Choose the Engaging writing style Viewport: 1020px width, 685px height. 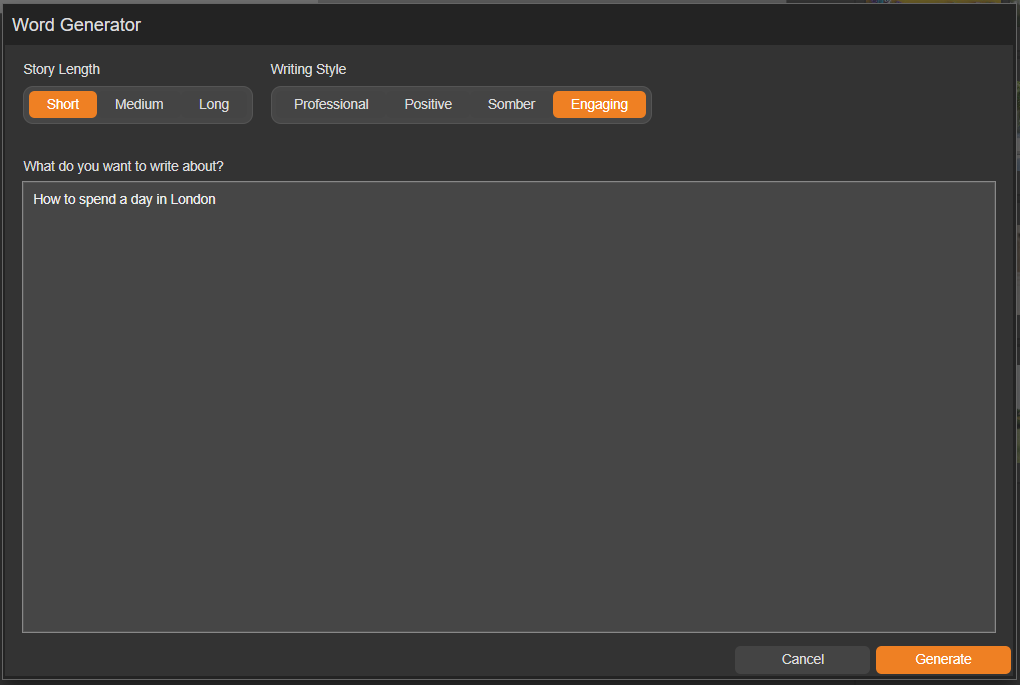tap(599, 104)
